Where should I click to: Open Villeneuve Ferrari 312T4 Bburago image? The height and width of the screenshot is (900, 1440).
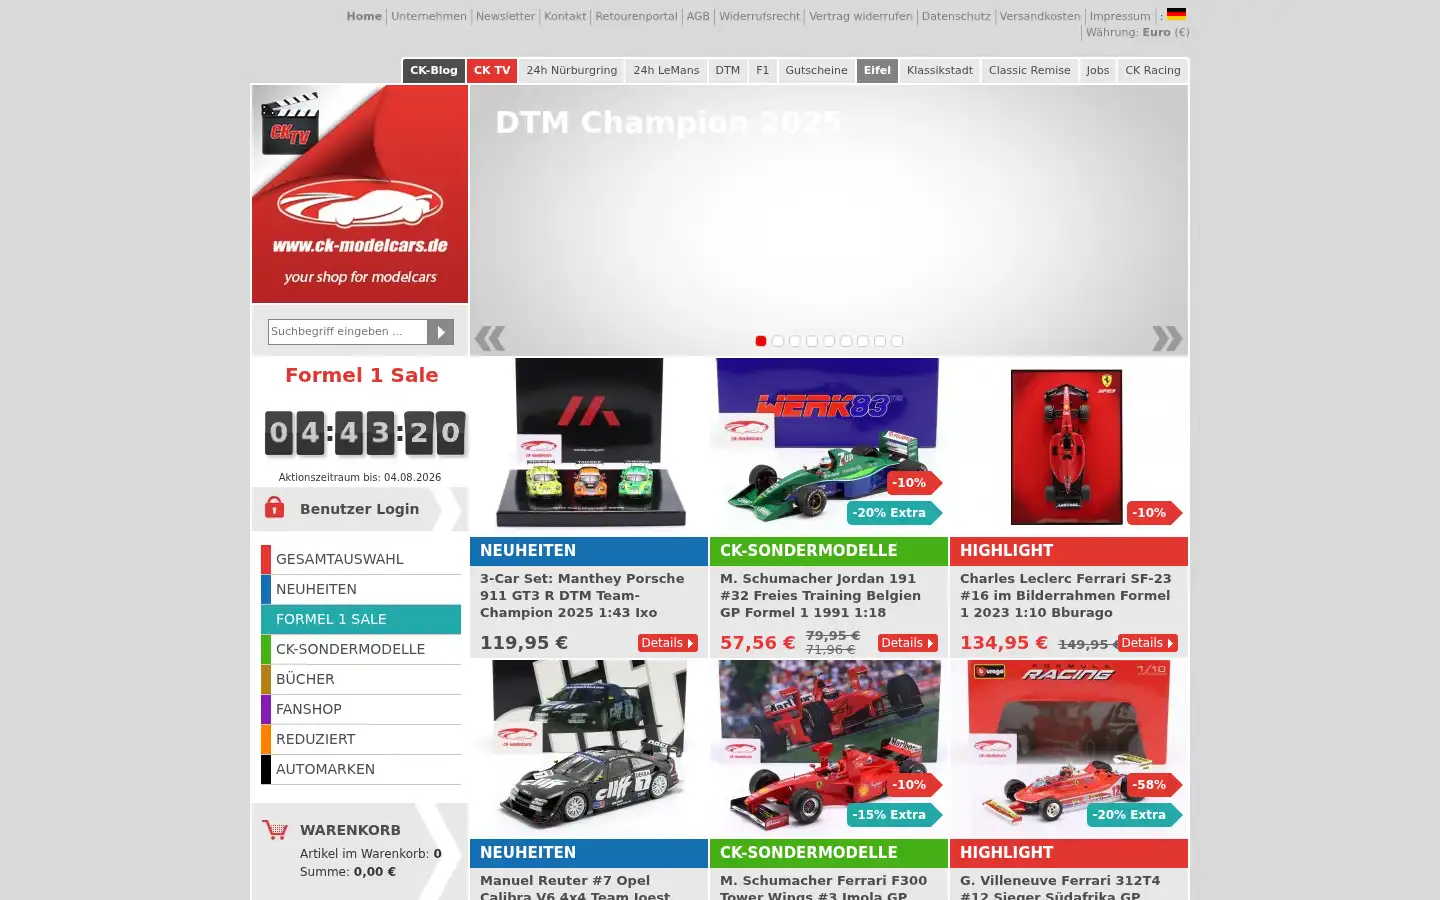pos(1069,748)
